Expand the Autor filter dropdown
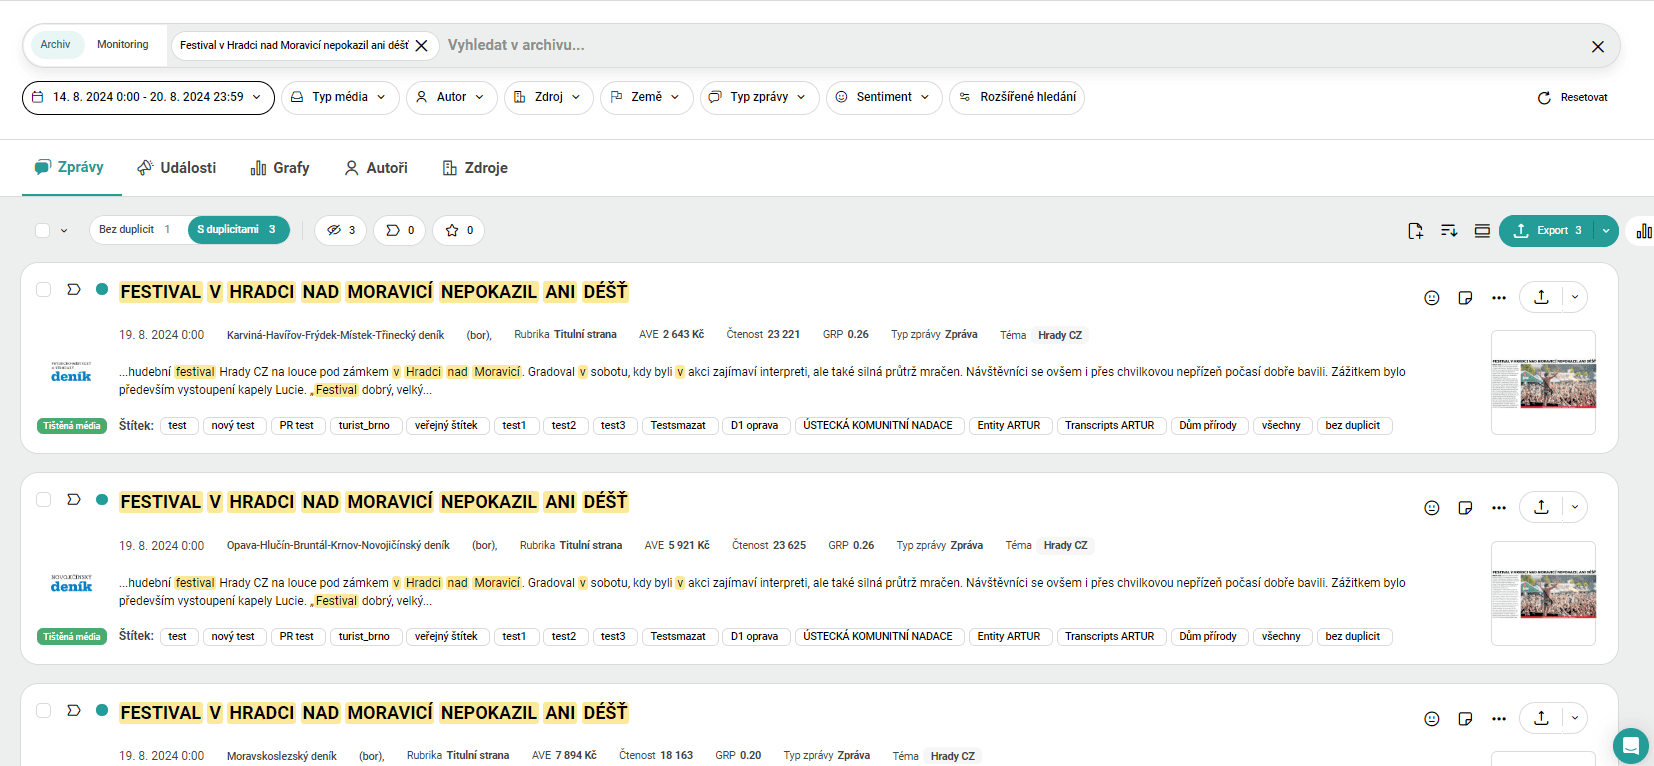The image size is (1654, 766). pyautogui.click(x=451, y=98)
